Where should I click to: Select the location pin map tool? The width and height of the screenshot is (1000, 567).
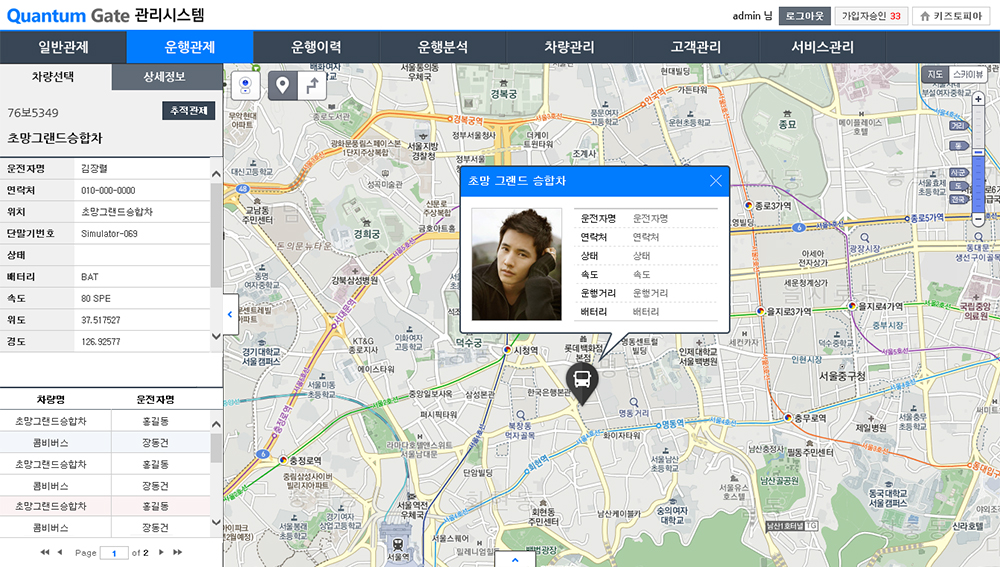coord(283,86)
